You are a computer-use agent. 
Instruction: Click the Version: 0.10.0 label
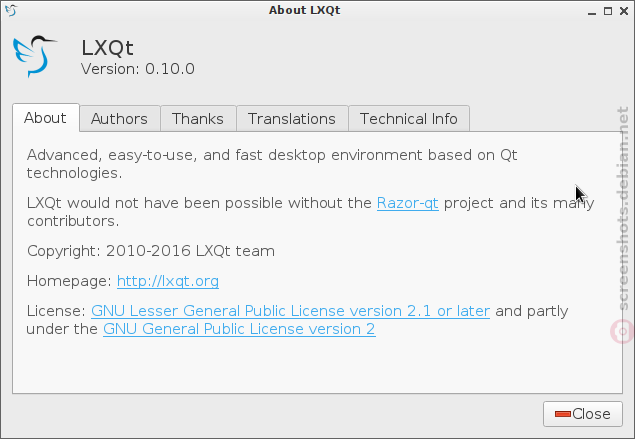tap(138, 69)
